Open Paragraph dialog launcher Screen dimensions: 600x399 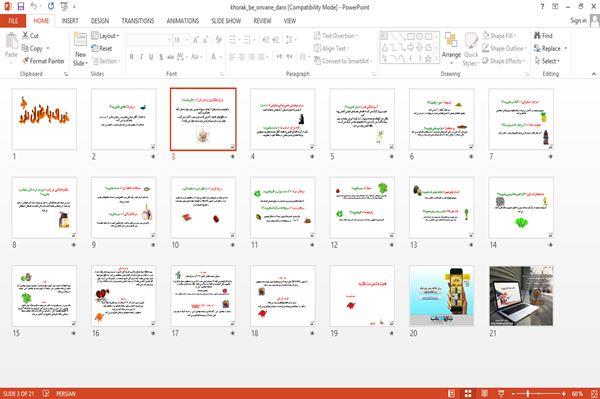click(x=373, y=74)
